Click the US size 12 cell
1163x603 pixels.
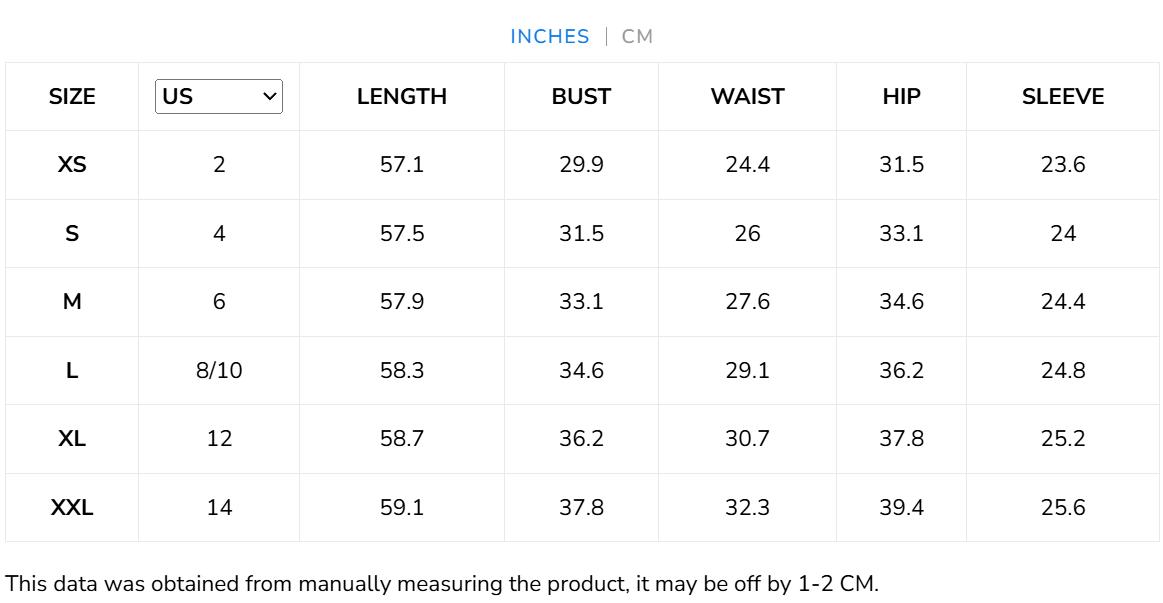point(219,439)
